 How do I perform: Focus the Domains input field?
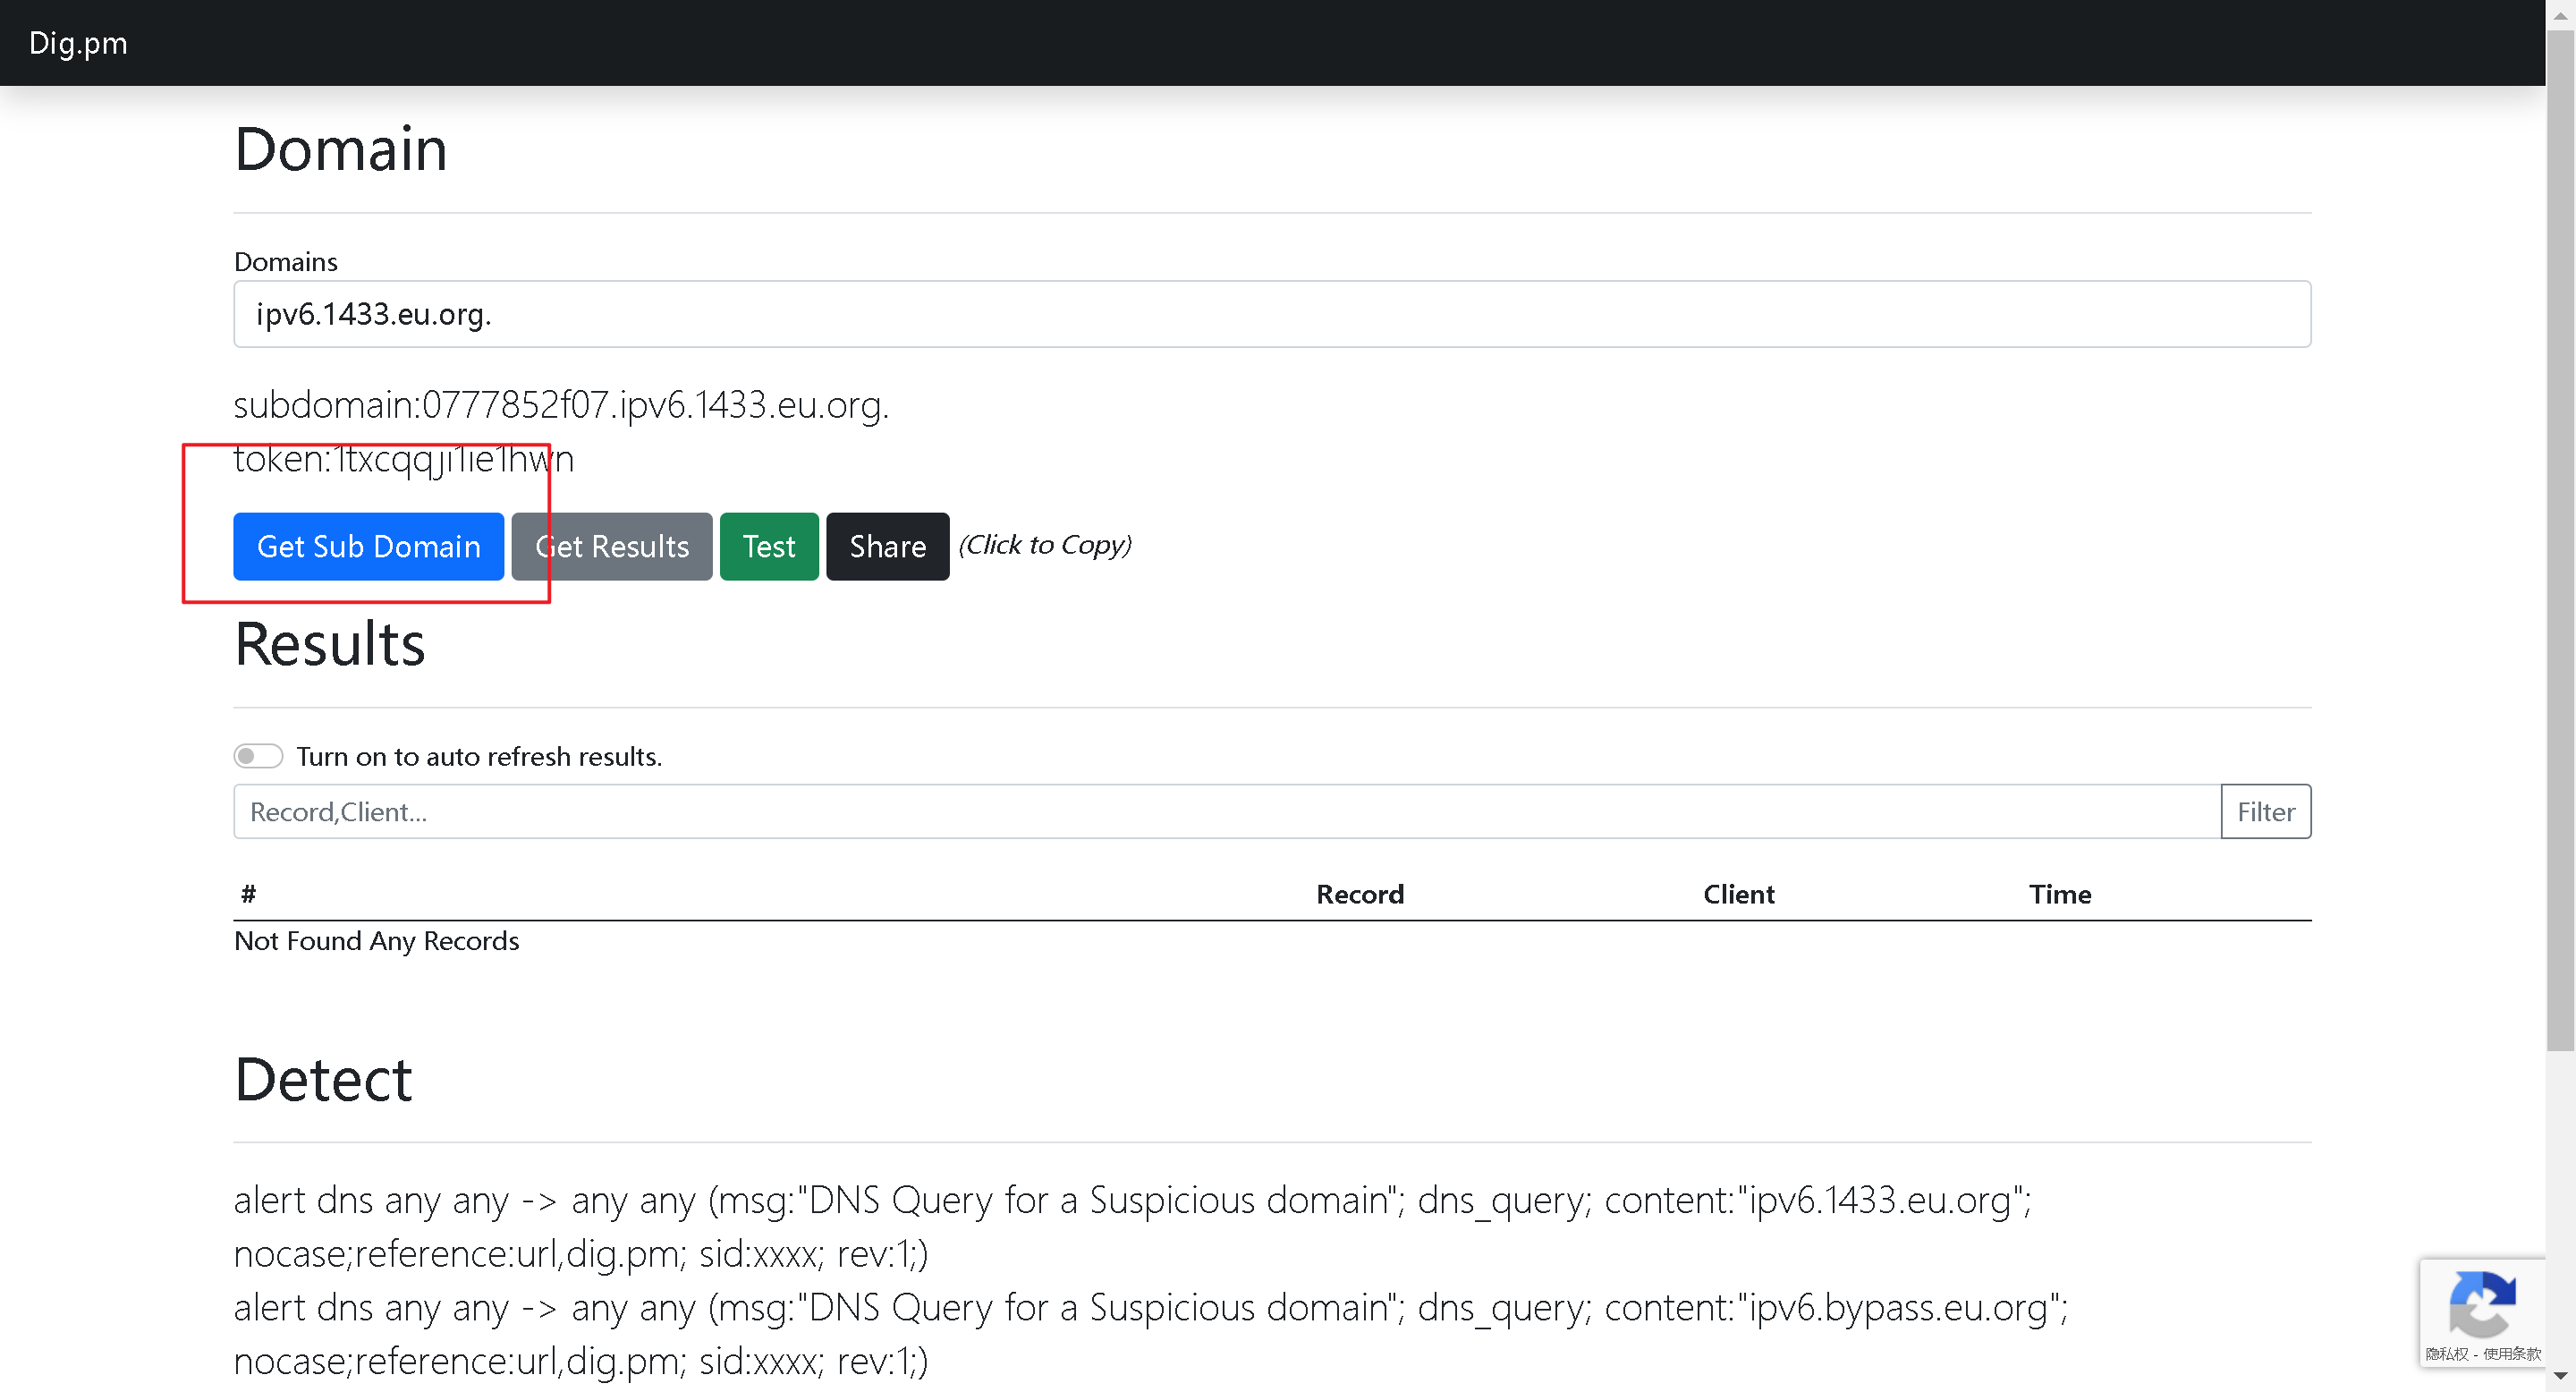pos(1271,314)
